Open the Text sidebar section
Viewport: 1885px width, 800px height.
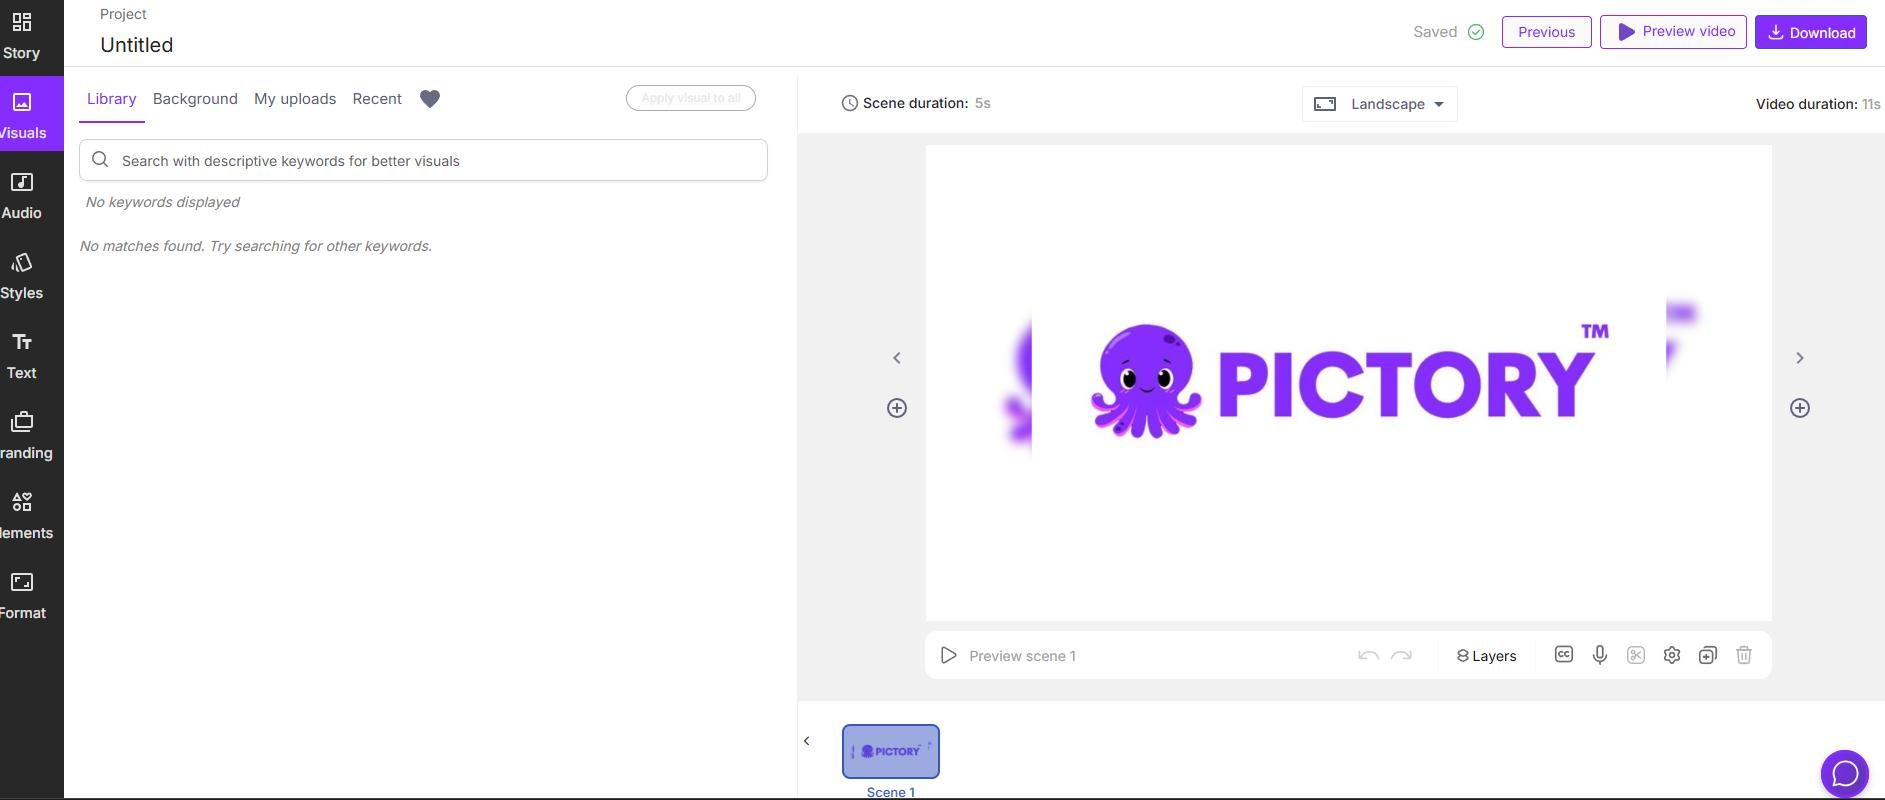[x=22, y=356]
